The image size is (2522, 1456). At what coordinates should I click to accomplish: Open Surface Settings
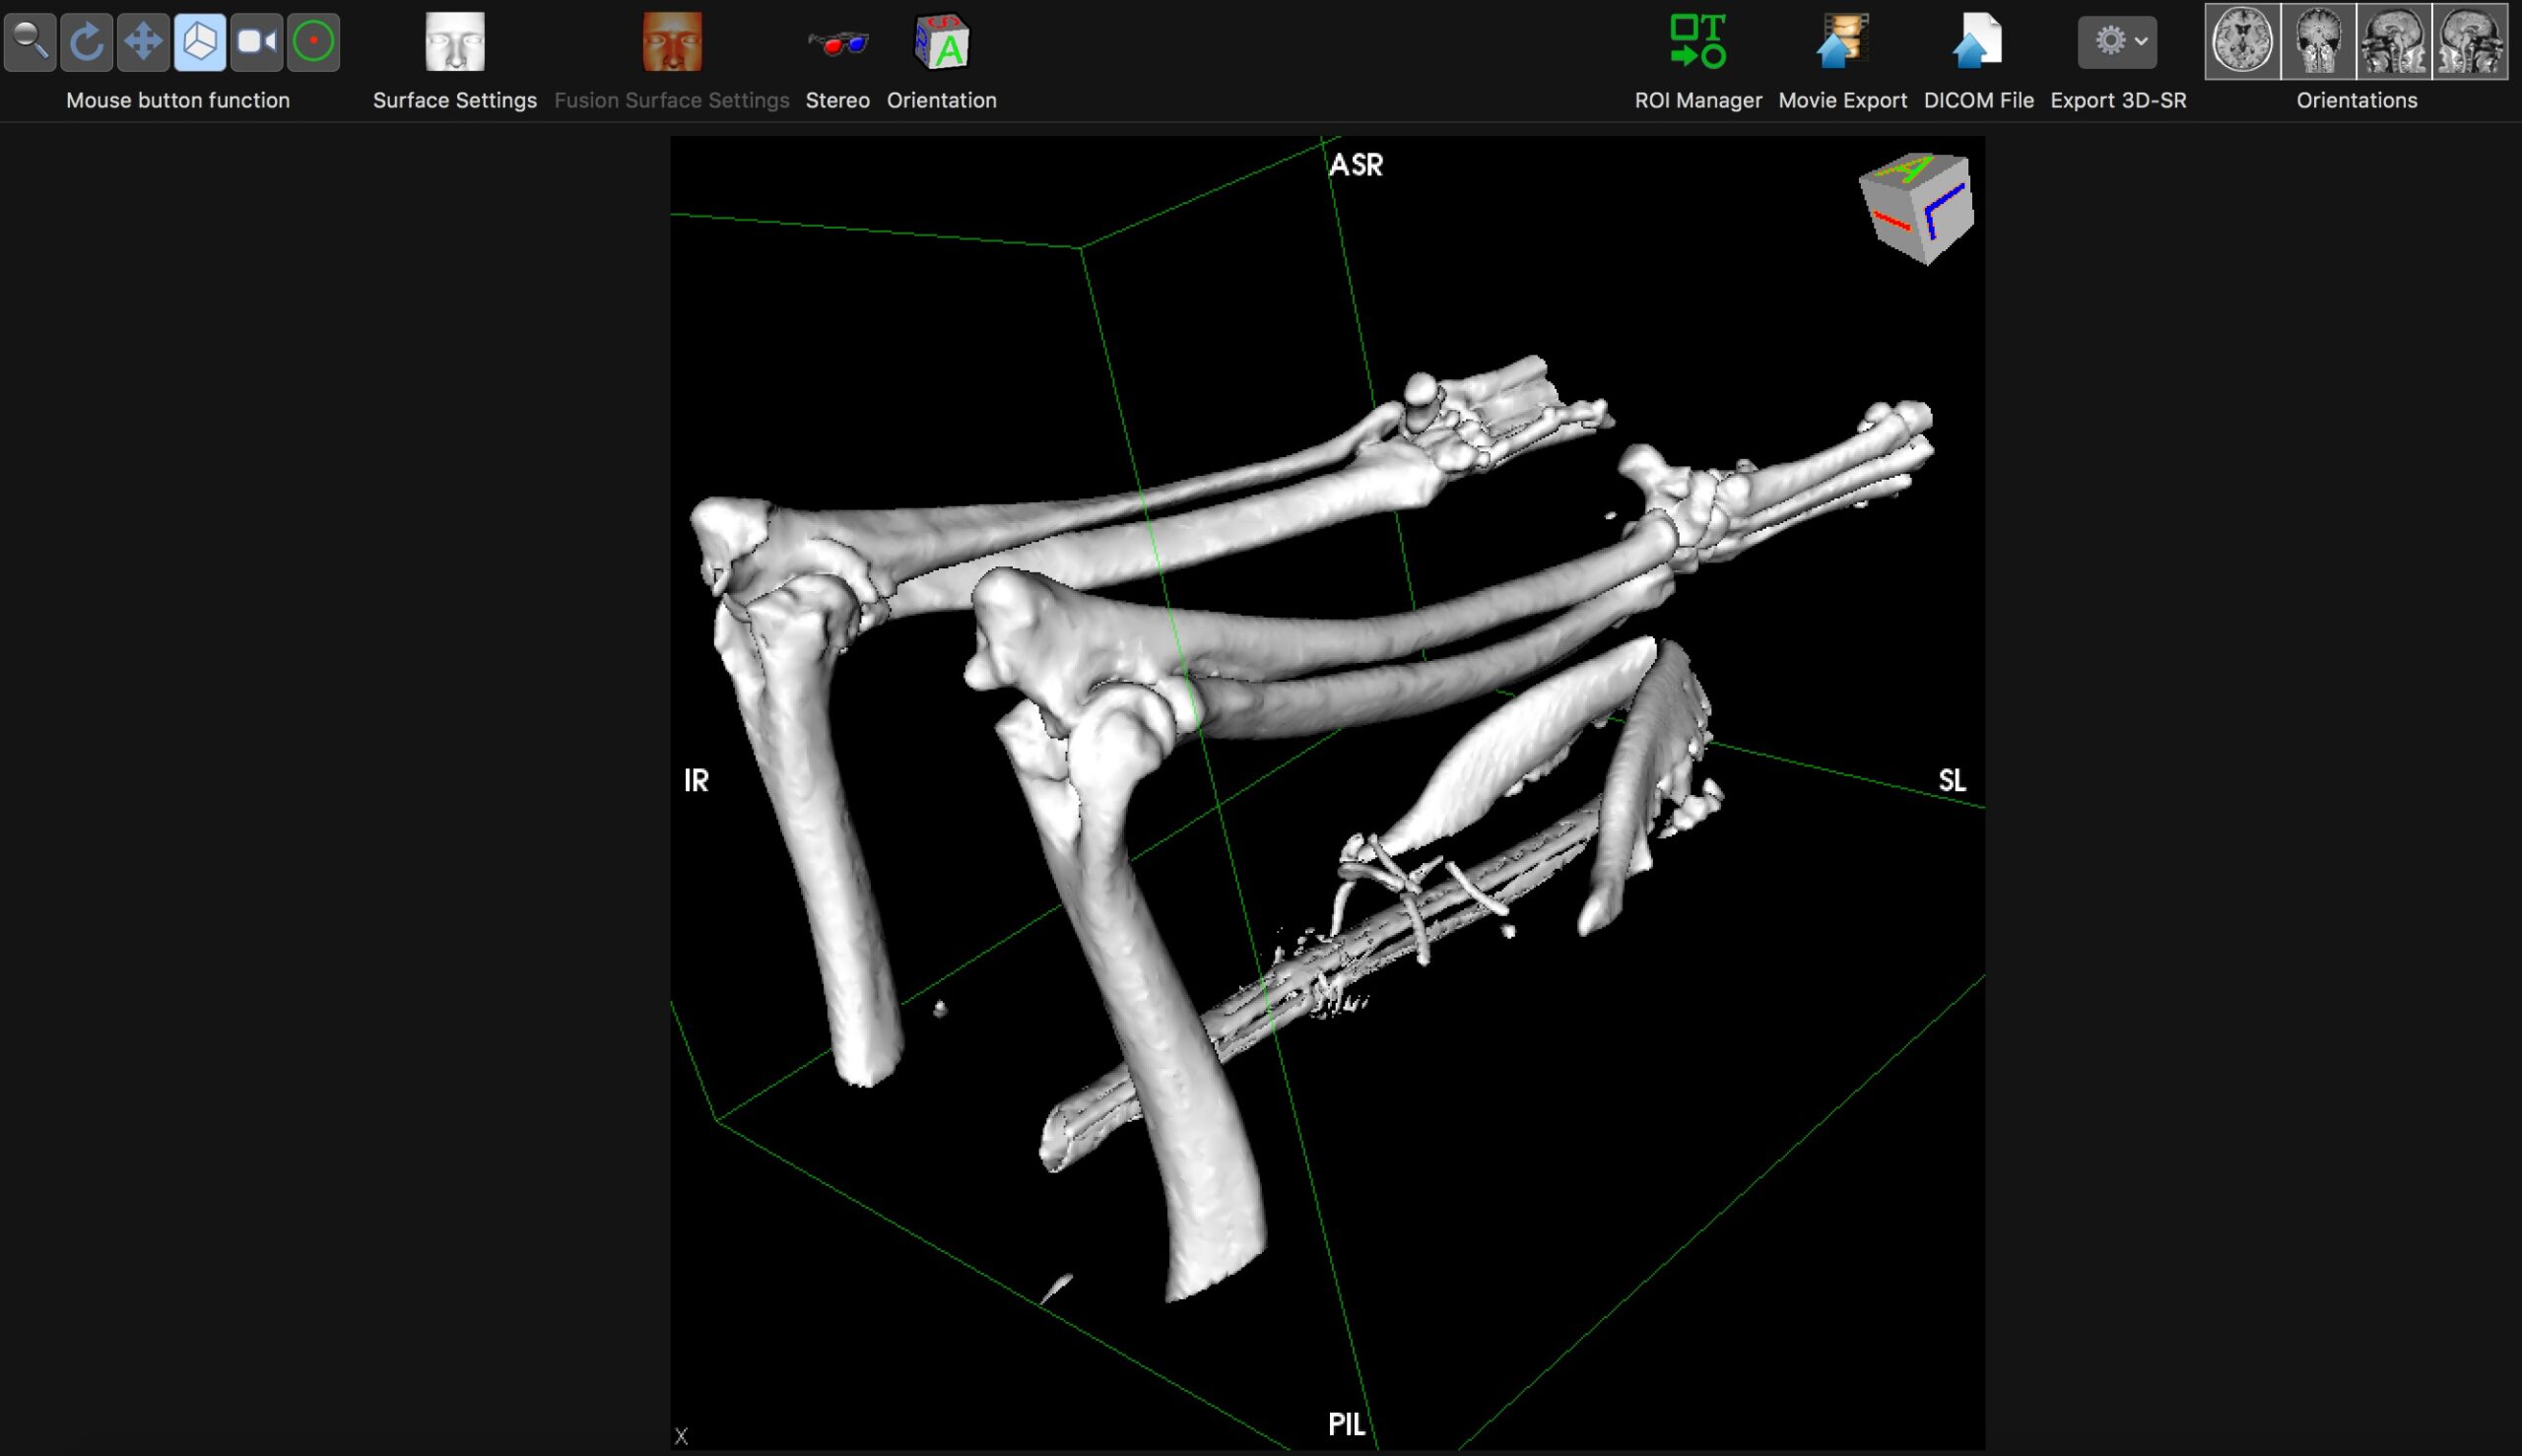tap(455, 42)
